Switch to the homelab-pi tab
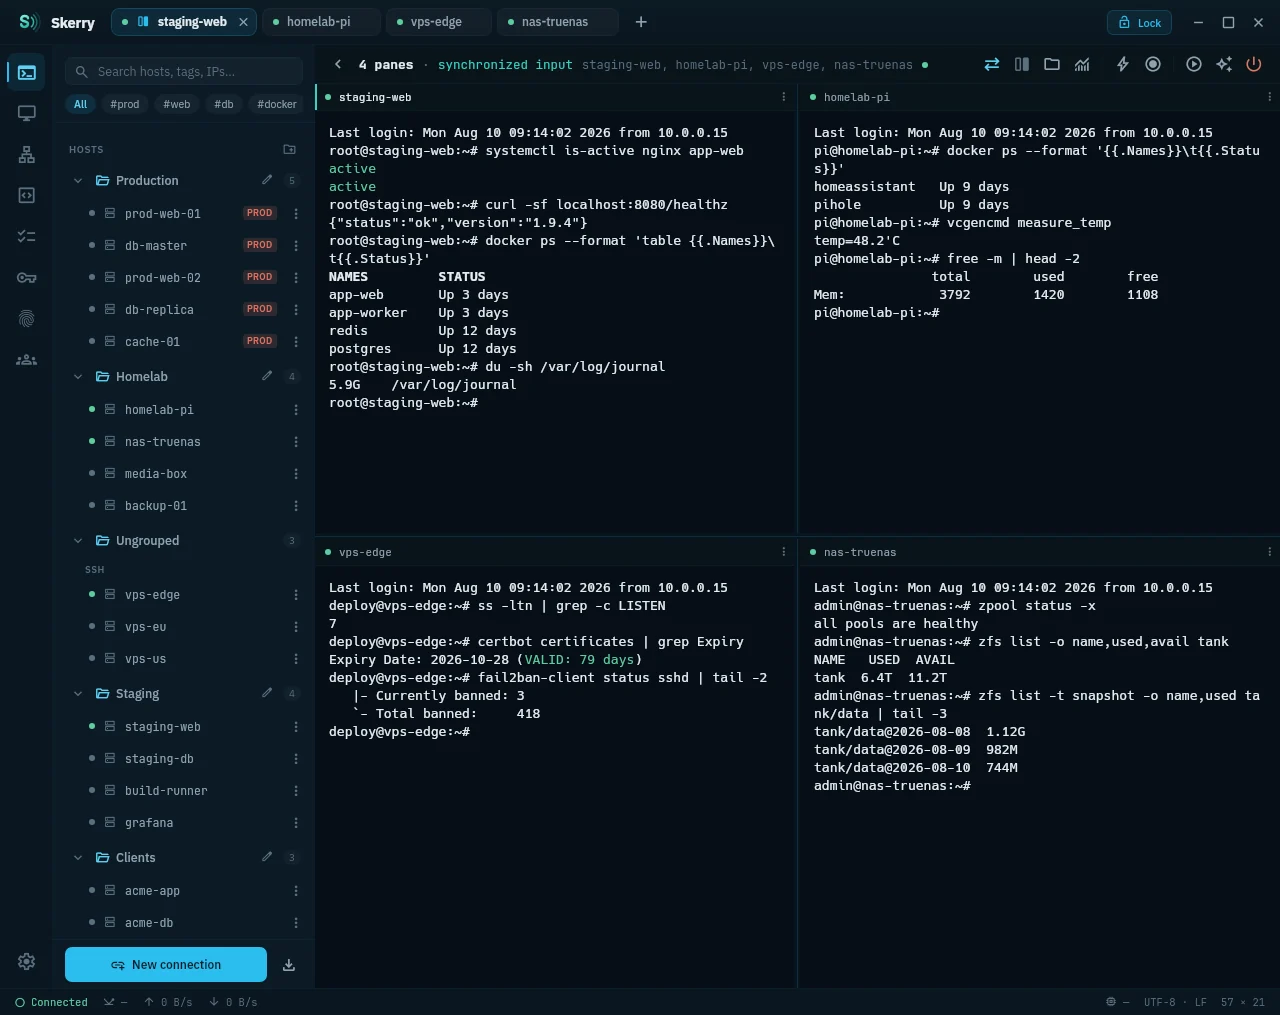This screenshot has width=1280, height=1015. pyautogui.click(x=321, y=22)
